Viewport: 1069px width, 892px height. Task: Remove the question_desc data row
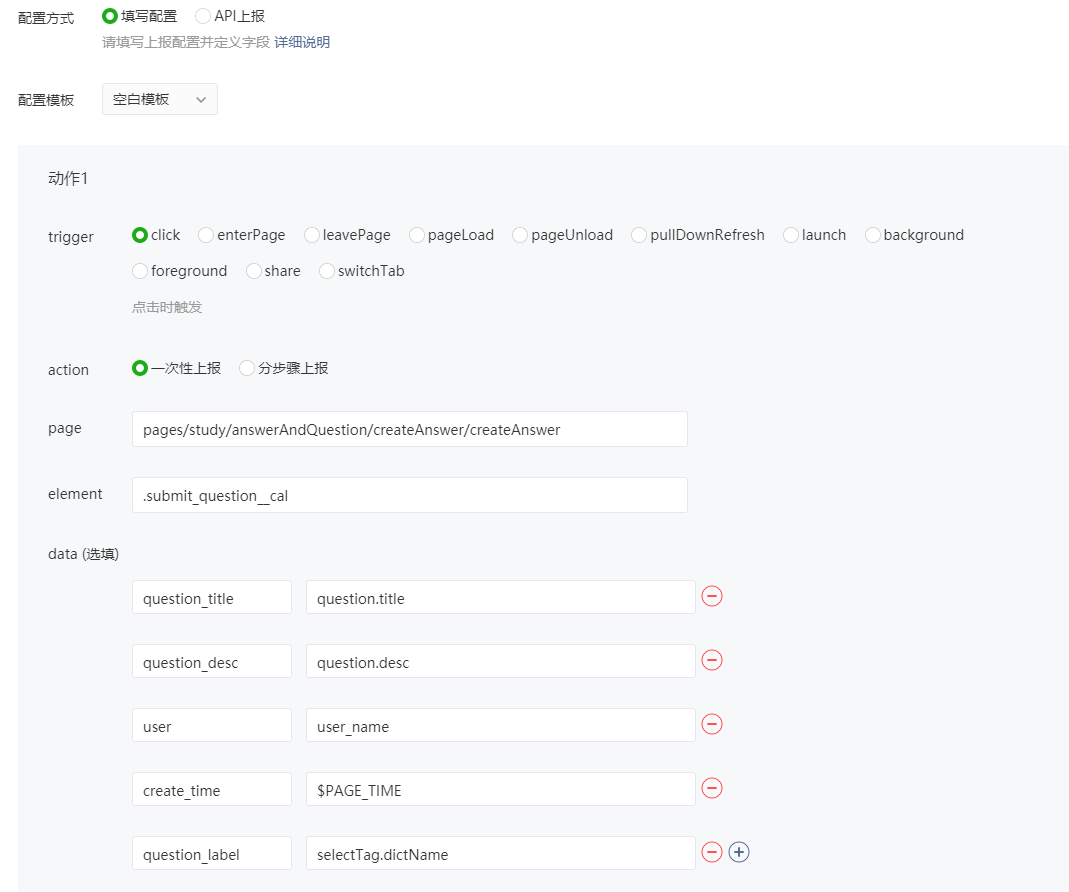(712, 661)
